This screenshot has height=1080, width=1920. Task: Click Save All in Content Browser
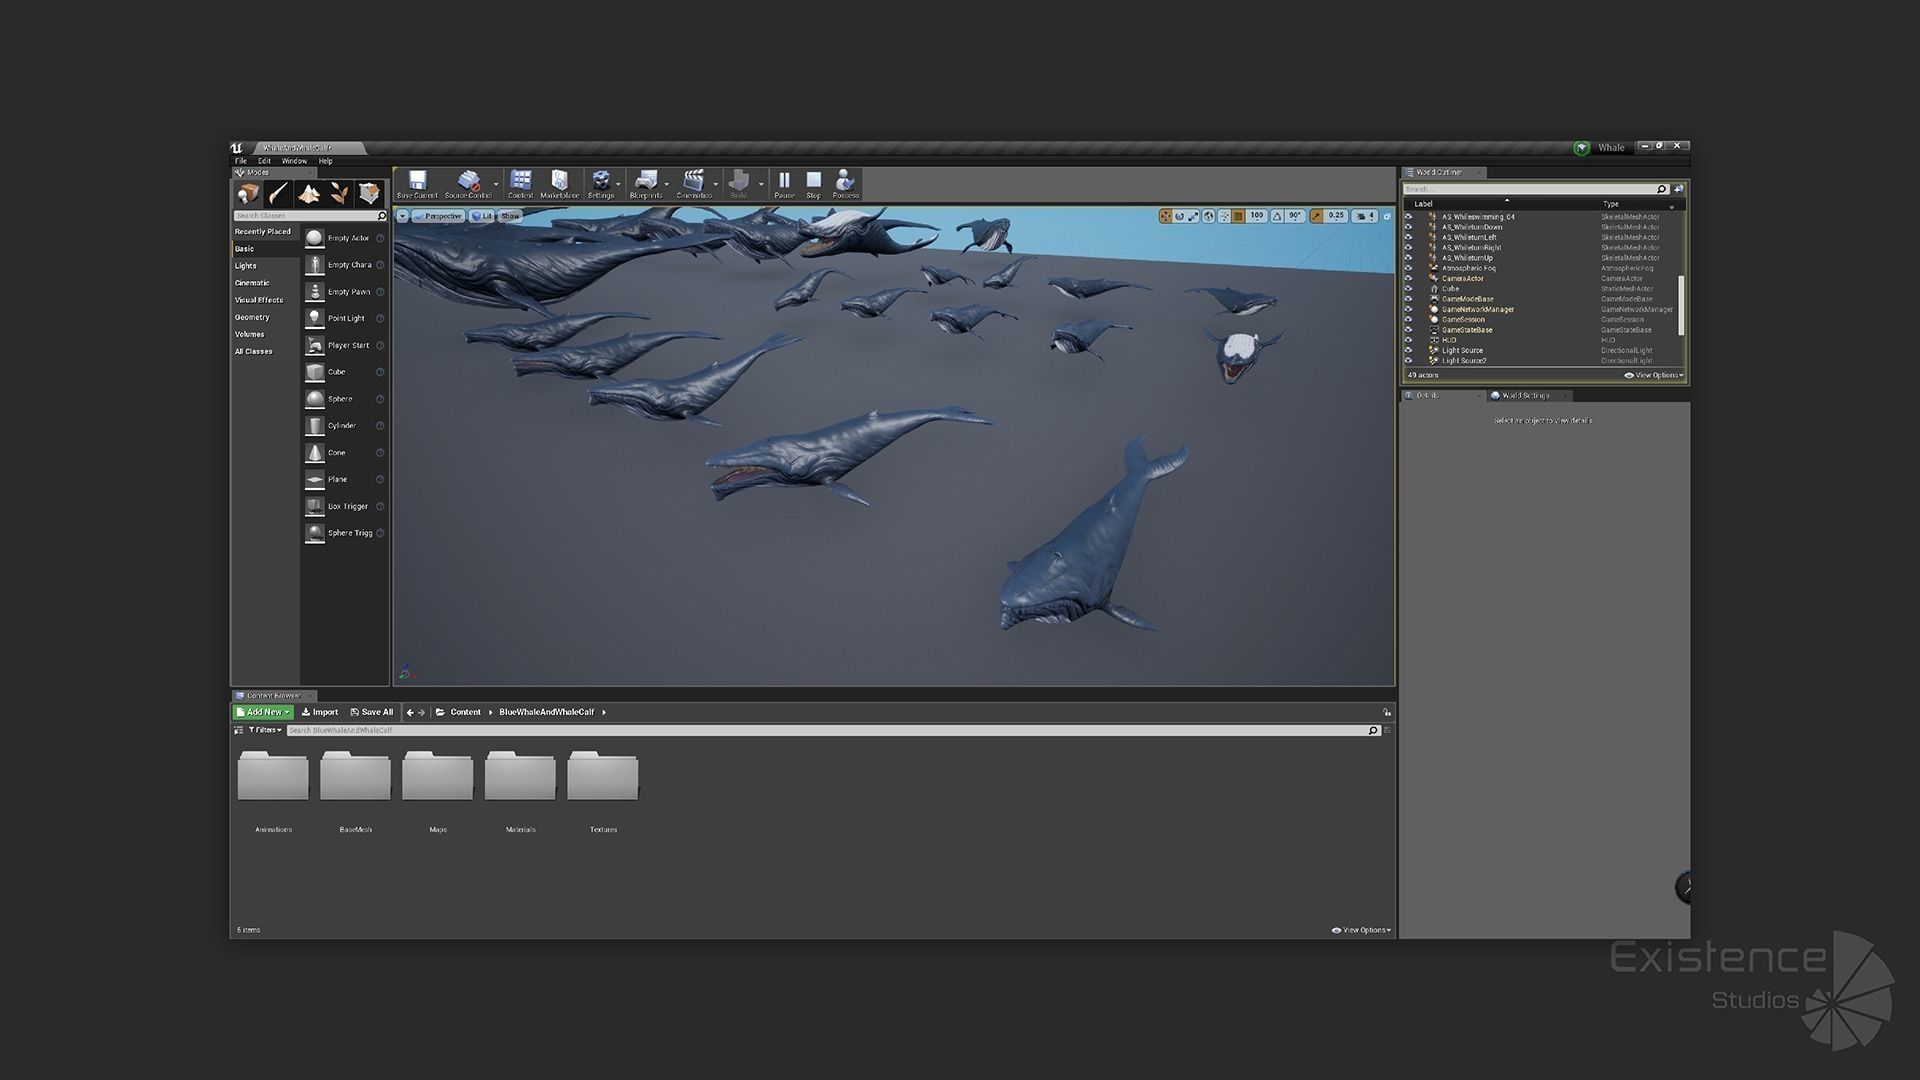click(372, 712)
